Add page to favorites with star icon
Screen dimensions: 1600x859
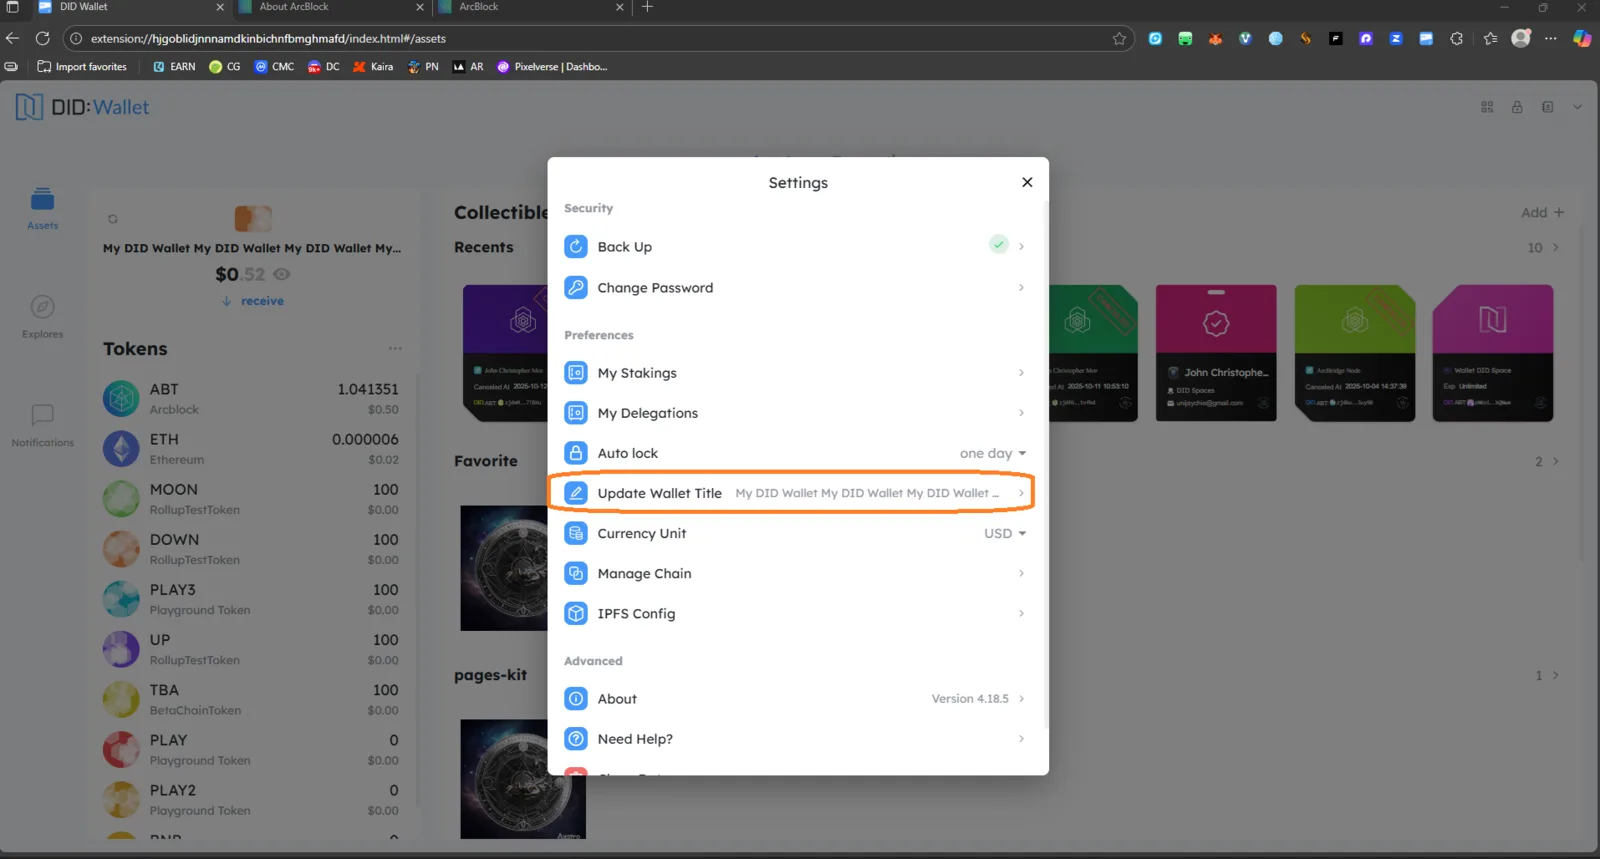[1119, 39]
